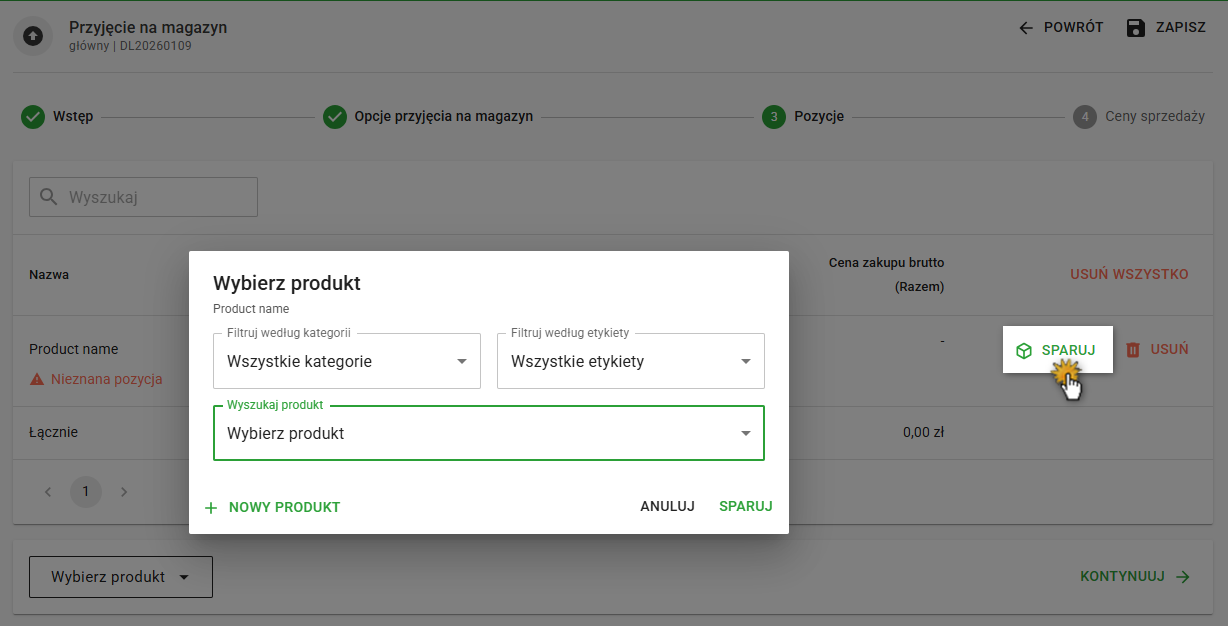1228x626 pixels.
Task: Click the magnifier icon in search box
Action: [48, 197]
